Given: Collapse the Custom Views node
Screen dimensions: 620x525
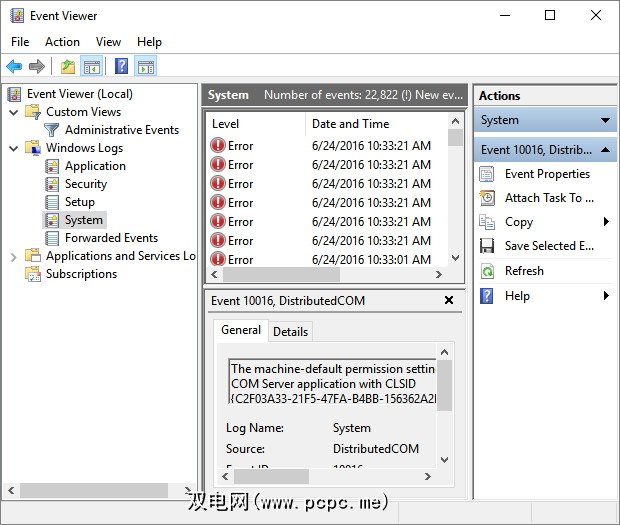Looking at the screenshot, I should (x=14, y=112).
